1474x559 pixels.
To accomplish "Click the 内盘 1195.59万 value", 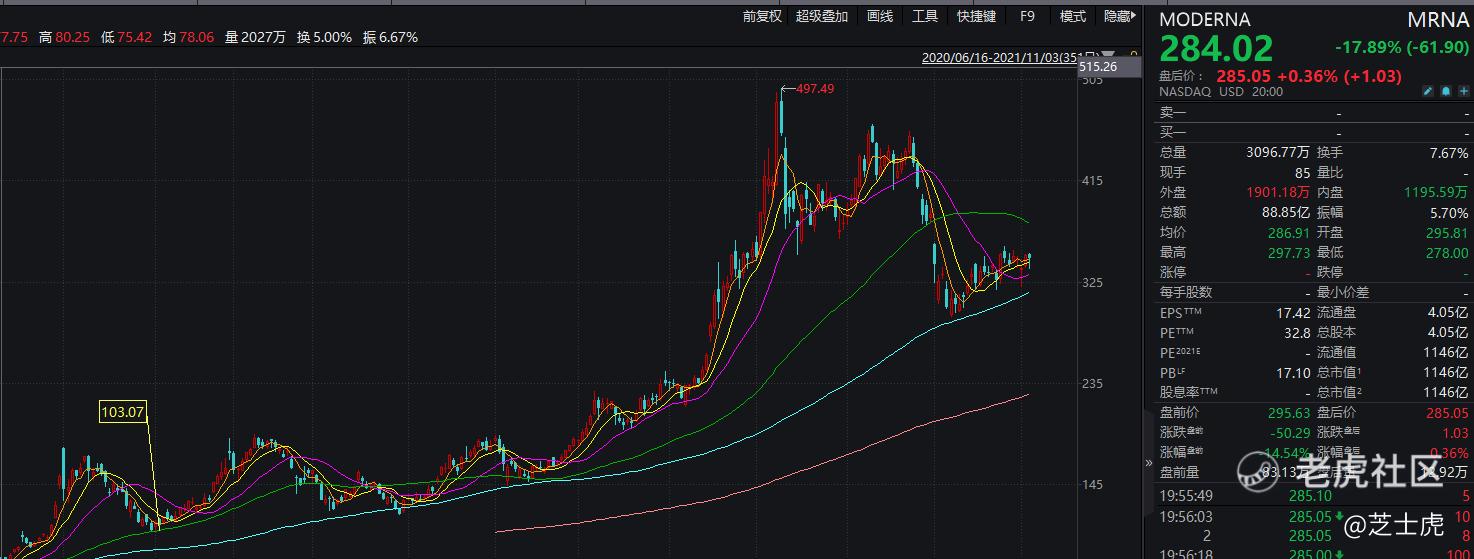I will pyautogui.click(x=1437, y=193).
